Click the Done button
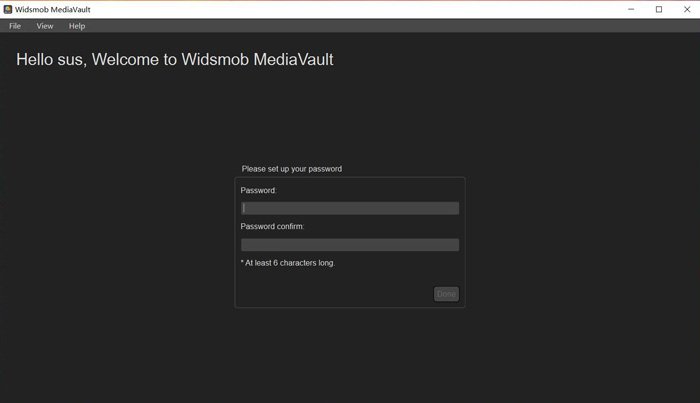 446,294
